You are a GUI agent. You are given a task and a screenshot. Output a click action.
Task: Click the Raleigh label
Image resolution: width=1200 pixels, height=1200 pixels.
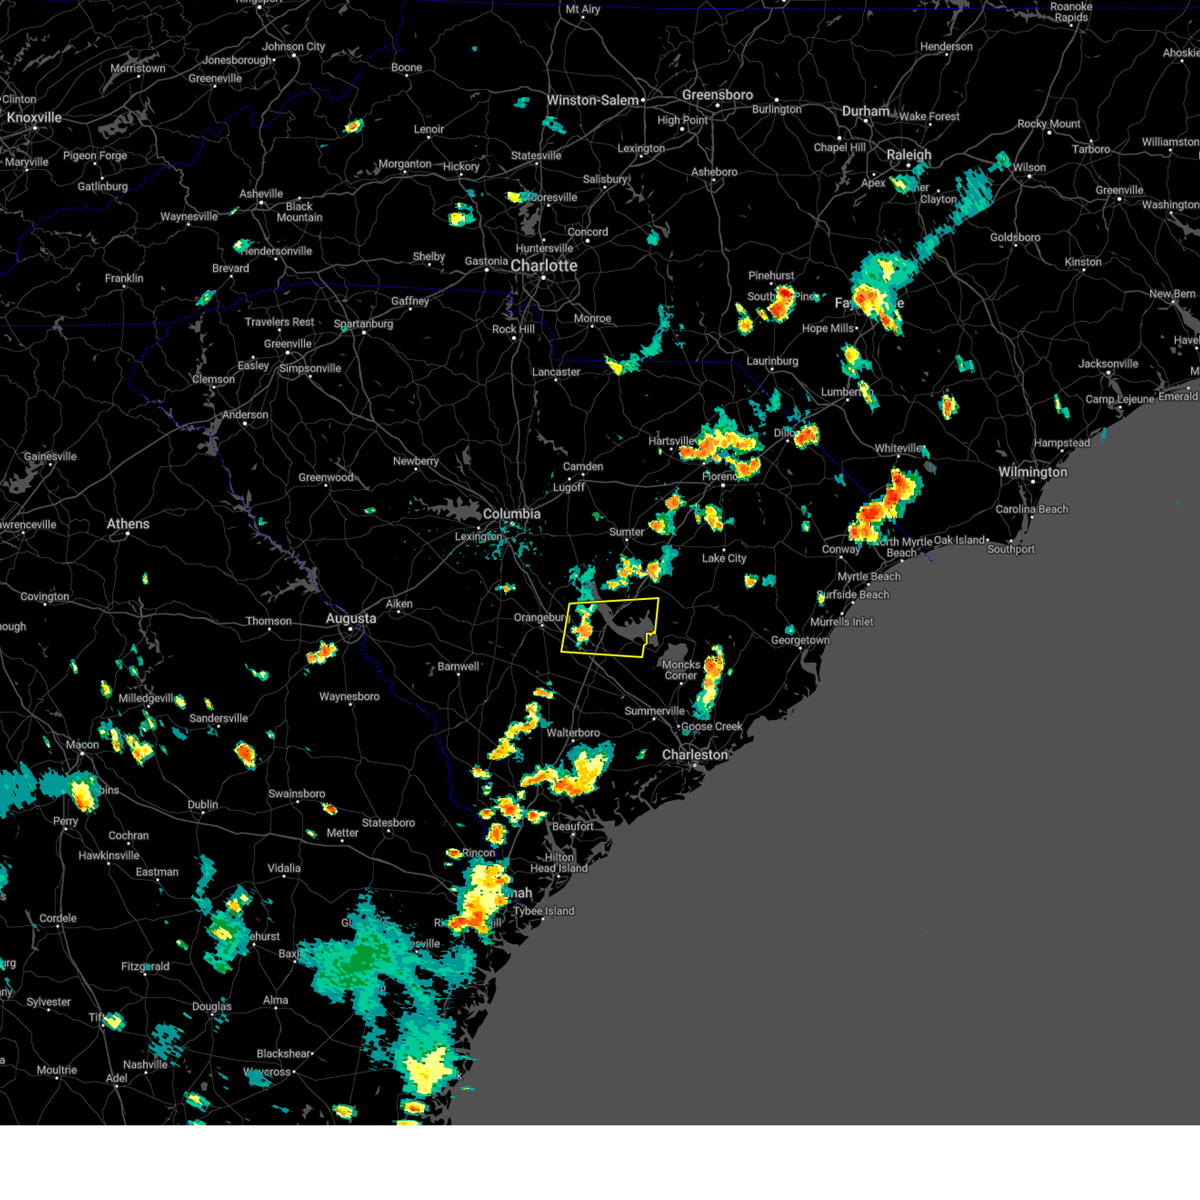[x=909, y=155]
